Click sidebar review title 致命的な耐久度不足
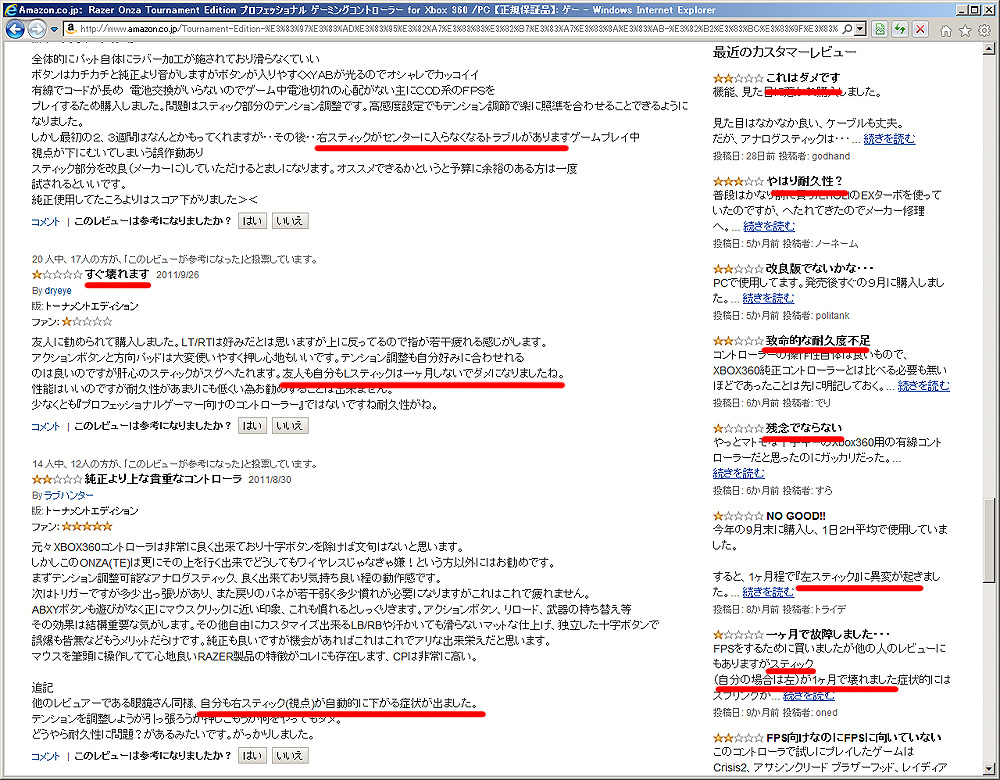 (818, 341)
